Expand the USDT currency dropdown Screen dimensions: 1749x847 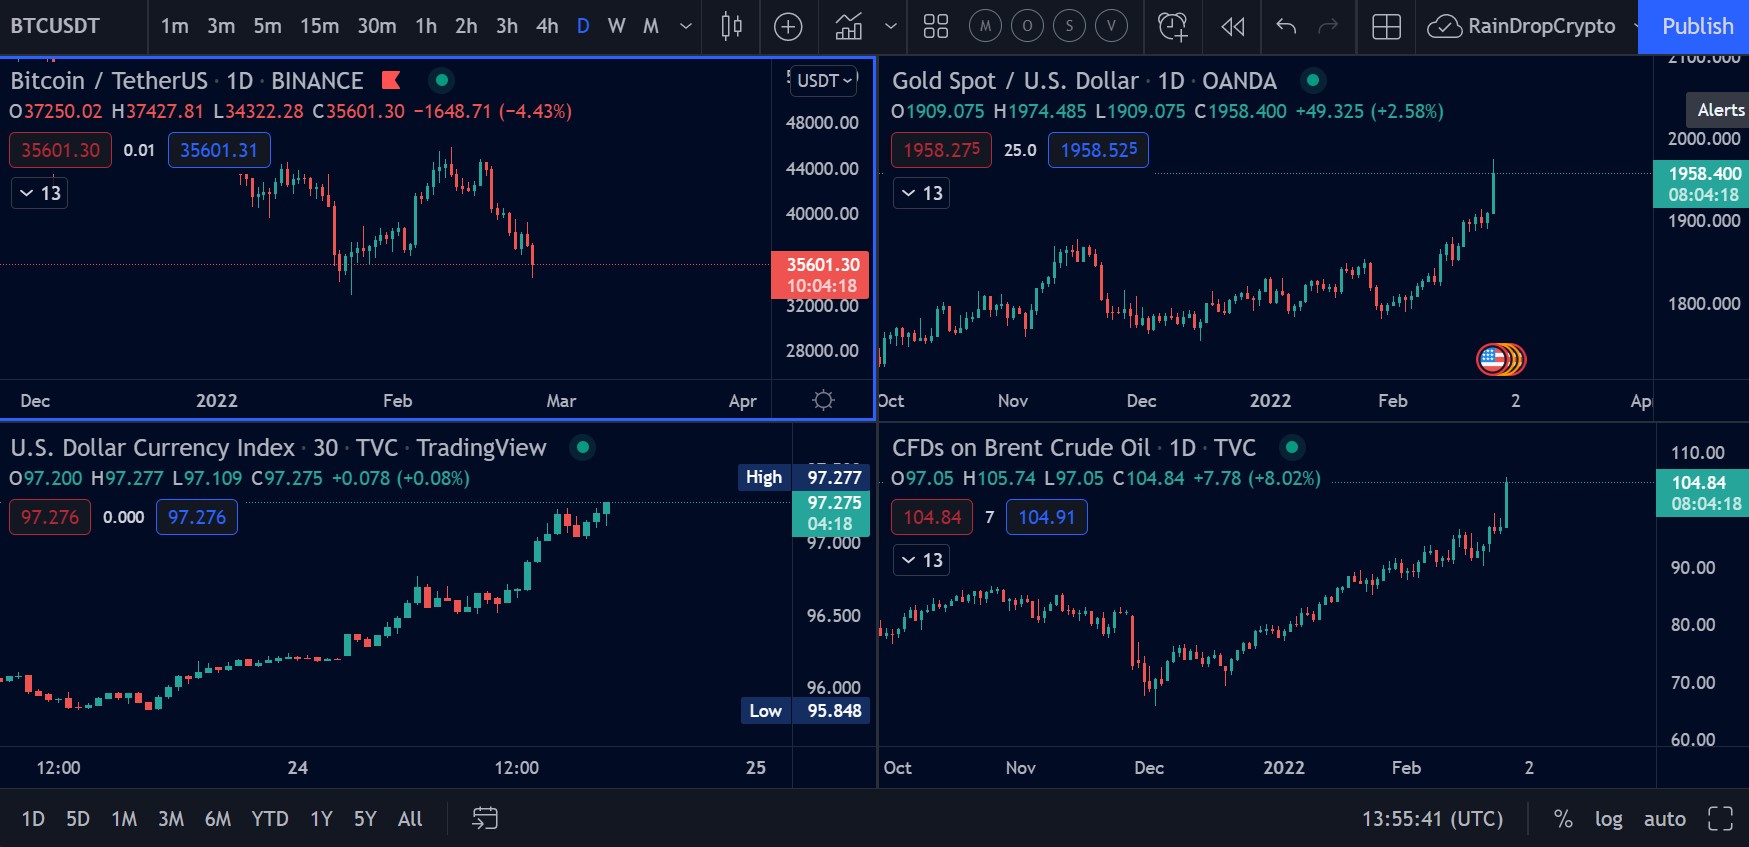point(824,81)
